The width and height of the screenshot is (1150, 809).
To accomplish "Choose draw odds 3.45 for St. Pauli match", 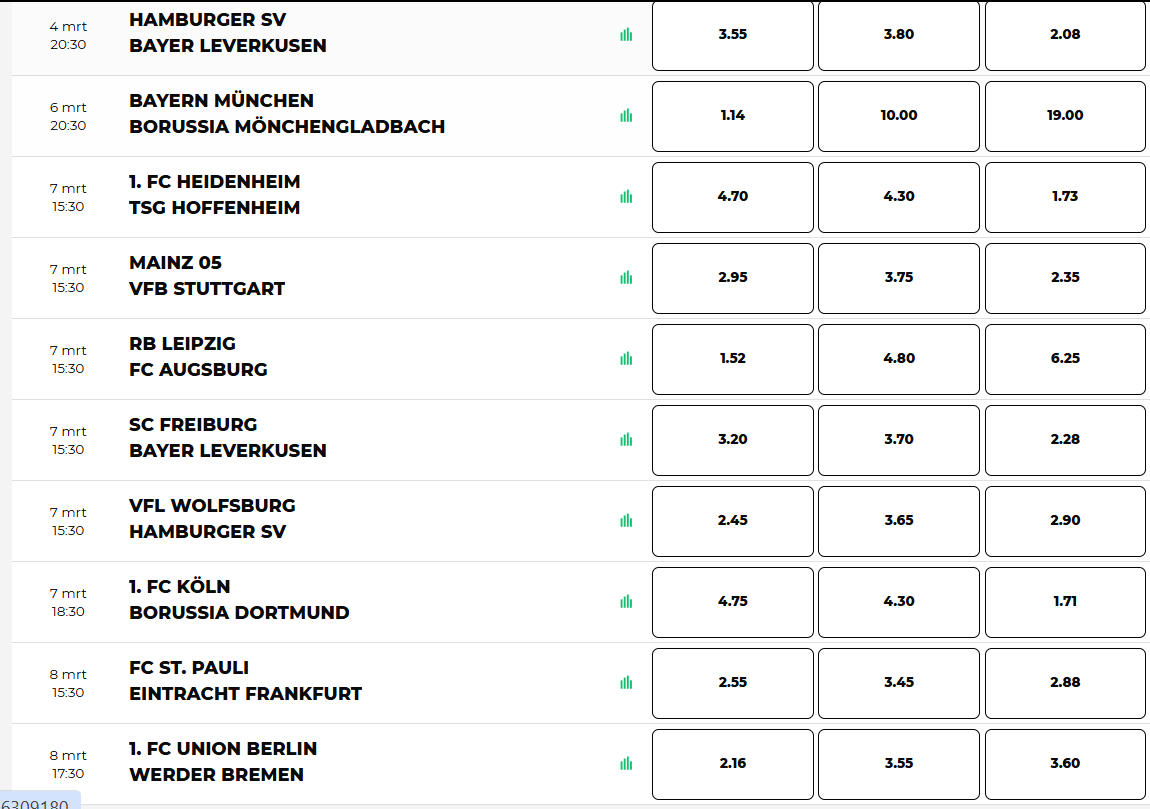I will pyautogui.click(x=898, y=683).
